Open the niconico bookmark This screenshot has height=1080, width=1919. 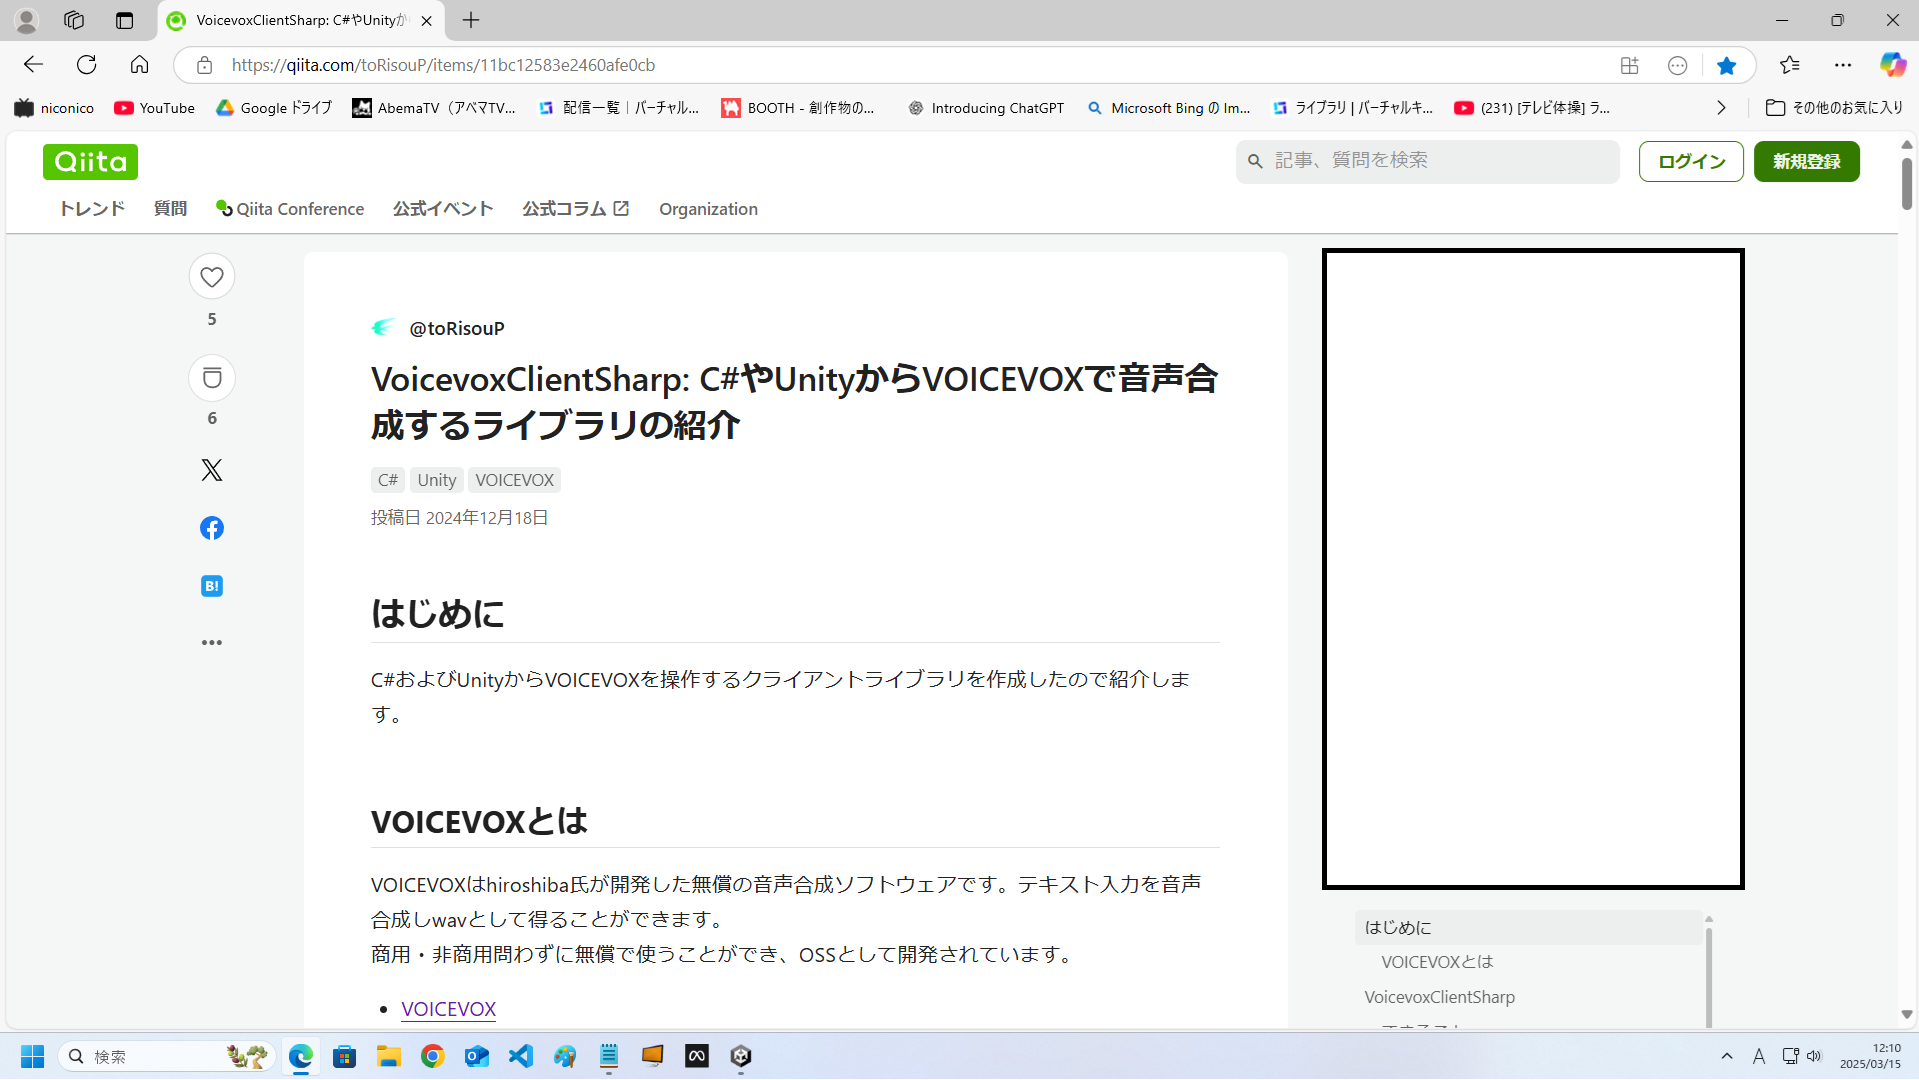click(54, 108)
